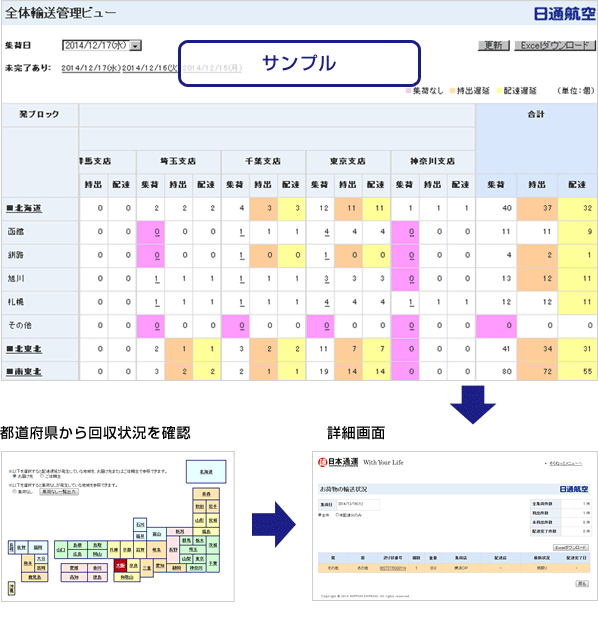Click the 富山 tile on the map
The height and width of the screenshot is (626, 598).
pos(156,534)
